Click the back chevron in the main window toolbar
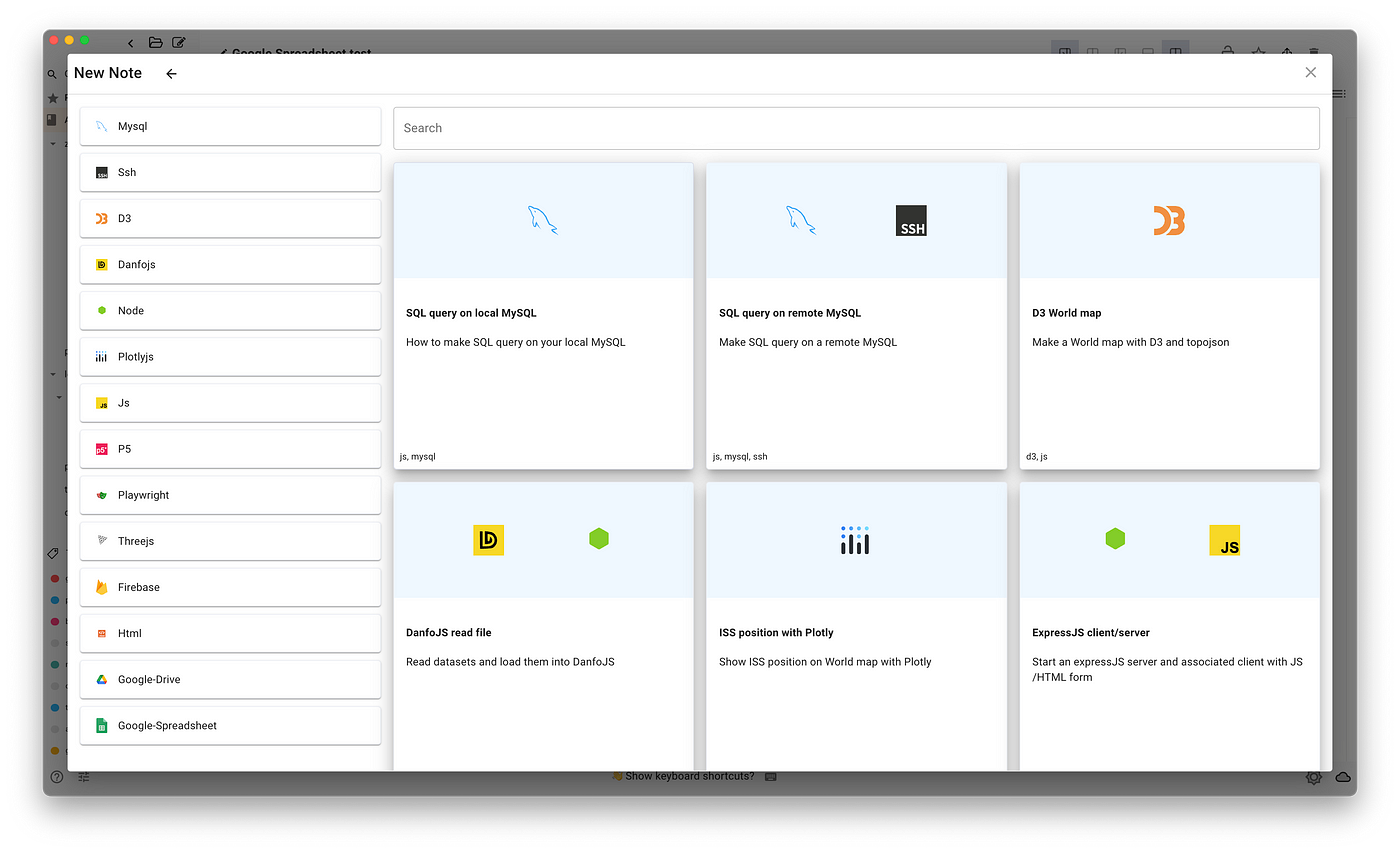1400x853 pixels. coord(130,43)
